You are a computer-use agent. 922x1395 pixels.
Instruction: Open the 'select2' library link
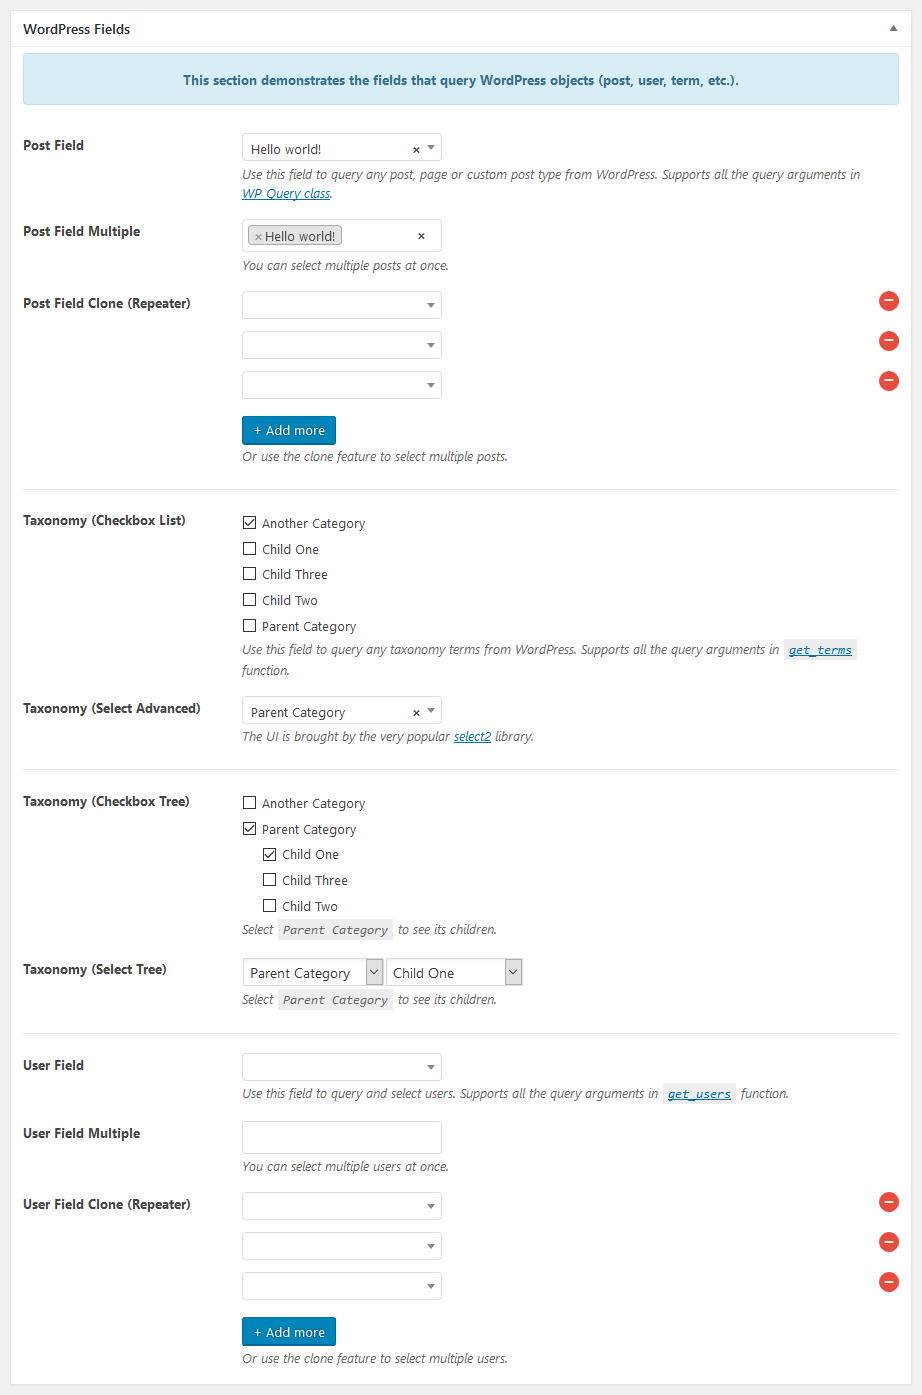(x=472, y=737)
